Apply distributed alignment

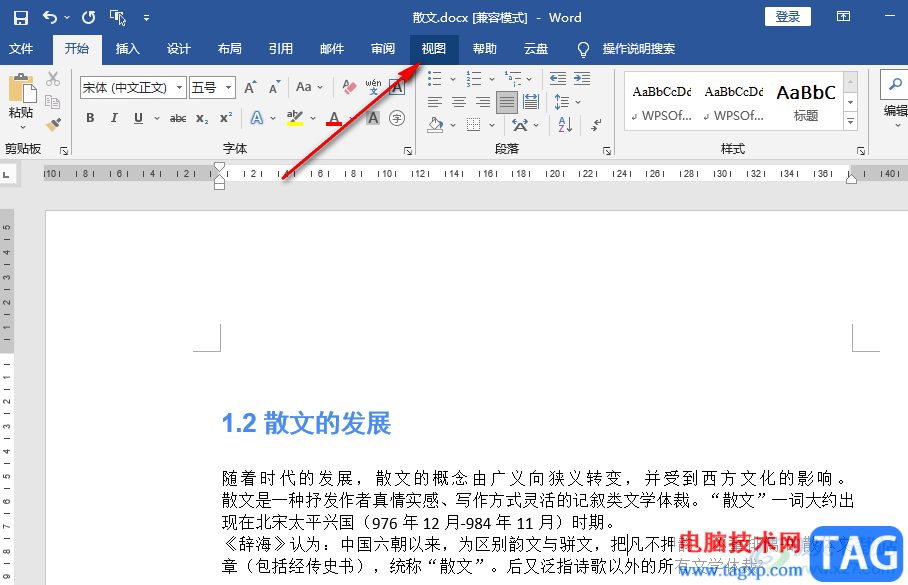tap(531, 102)
